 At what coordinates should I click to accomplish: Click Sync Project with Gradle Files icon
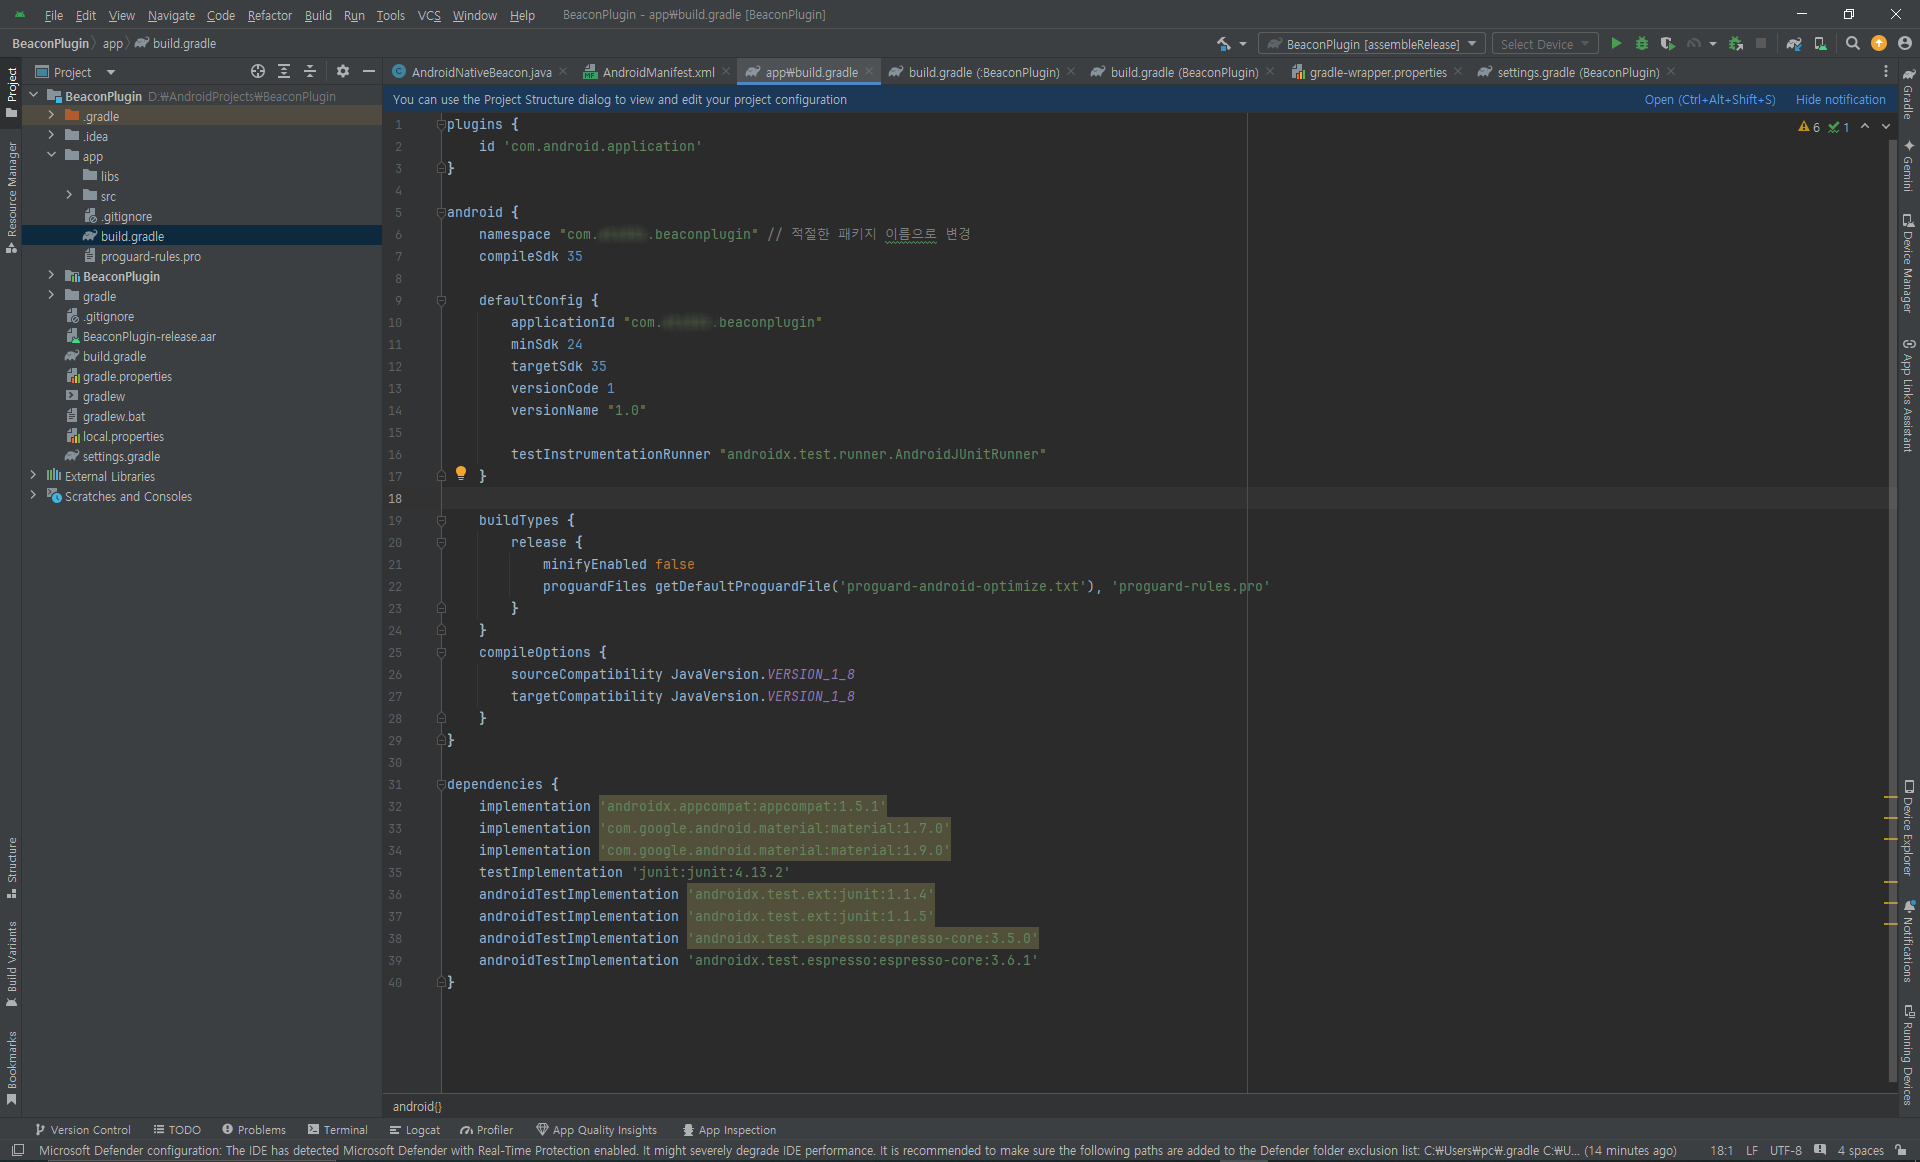coord(1794,44)
